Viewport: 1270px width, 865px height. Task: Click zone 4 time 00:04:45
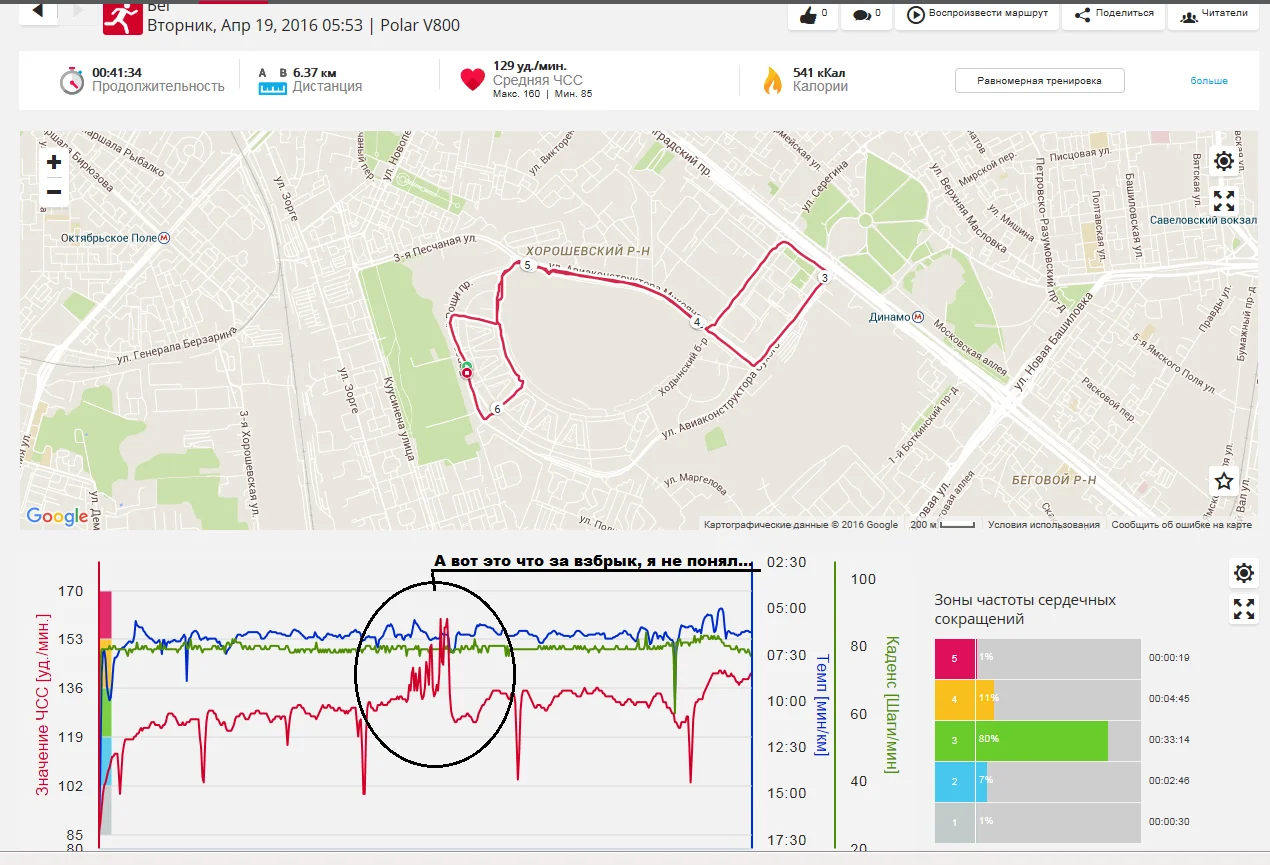[x=1169, y=699]
